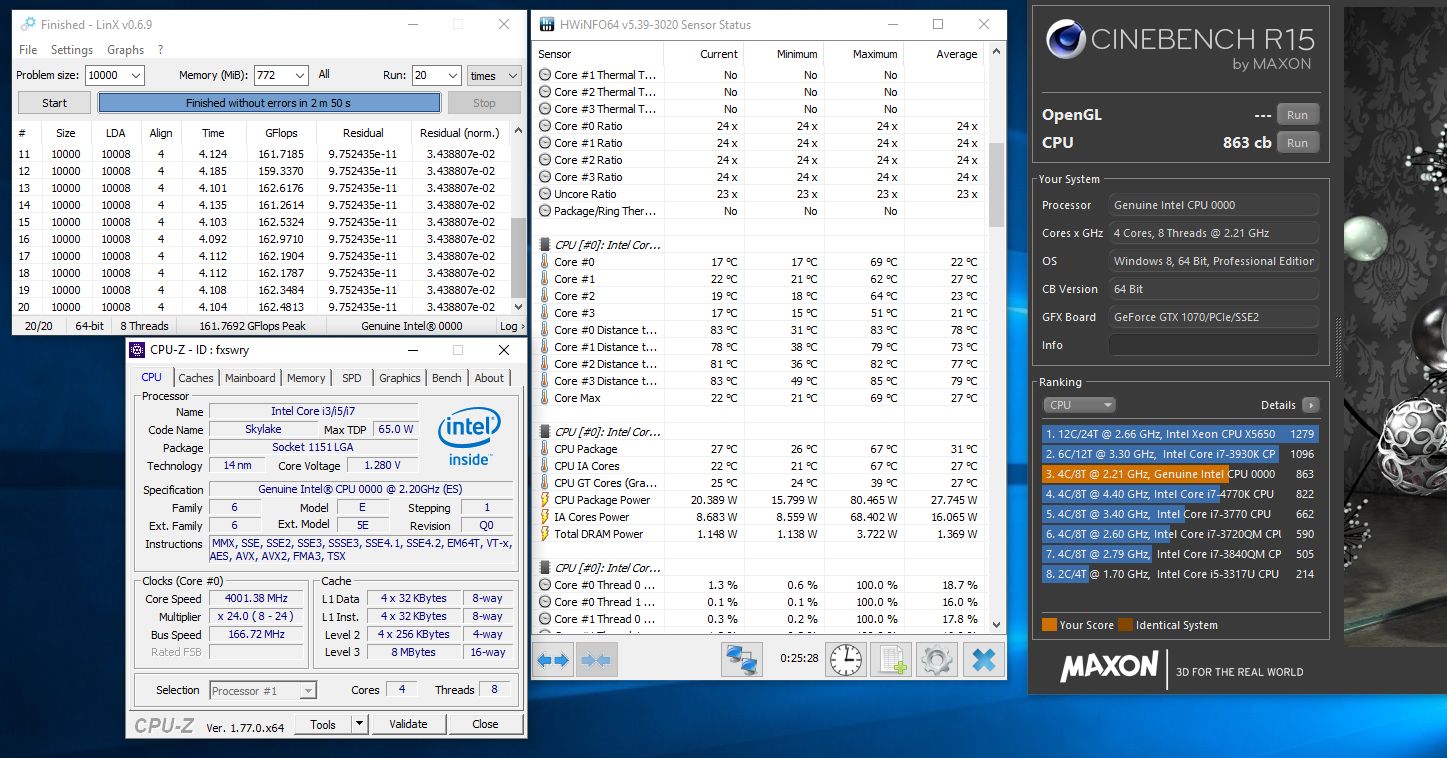Open the CPU ranking filter dropdown
The height and width of the screenshot is (758, 1447).
[1079, 405]
